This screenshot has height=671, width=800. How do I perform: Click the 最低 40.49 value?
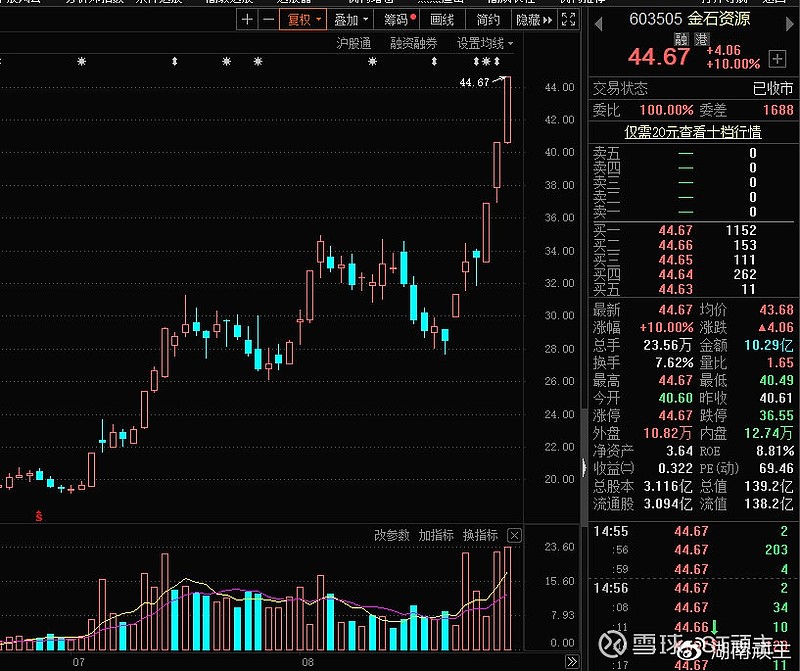(x=776, y=381)
